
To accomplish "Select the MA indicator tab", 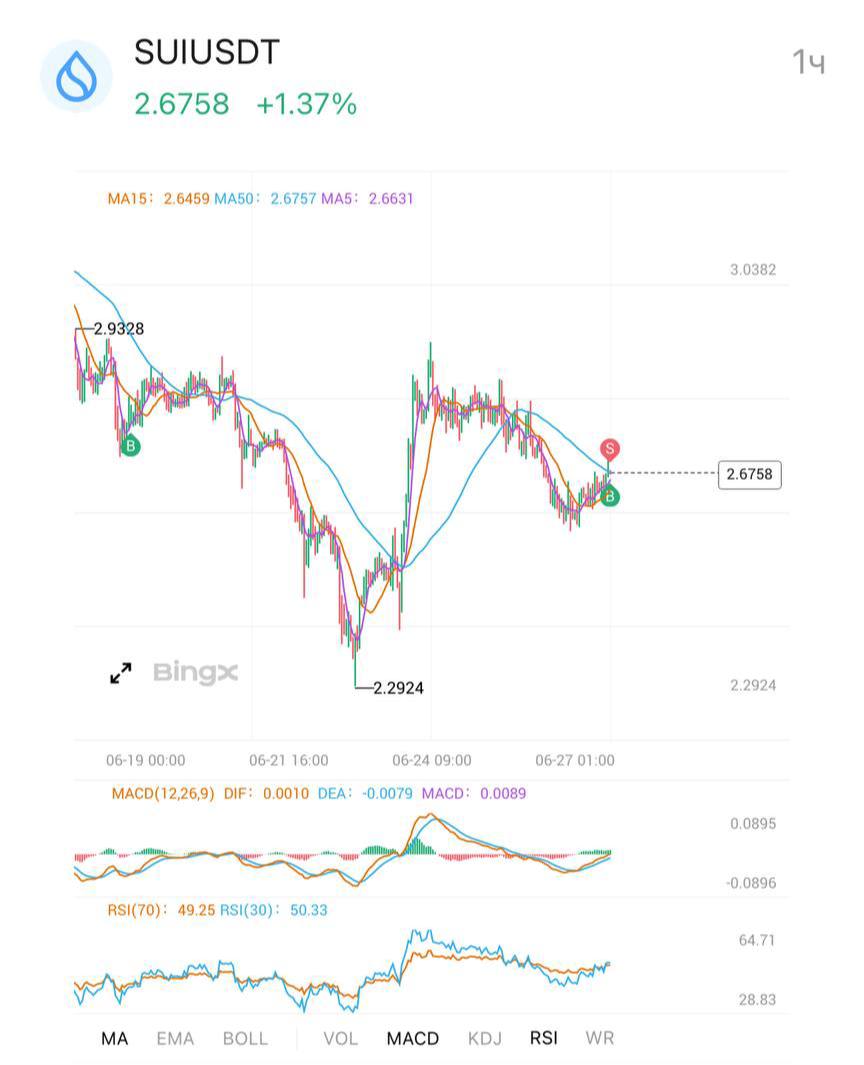I will click(x=114, y=1039).
